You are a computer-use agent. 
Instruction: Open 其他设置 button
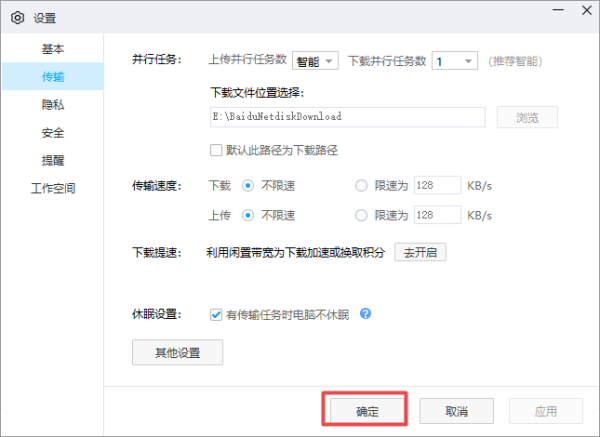pyautogui.click(x=178, y=352)
